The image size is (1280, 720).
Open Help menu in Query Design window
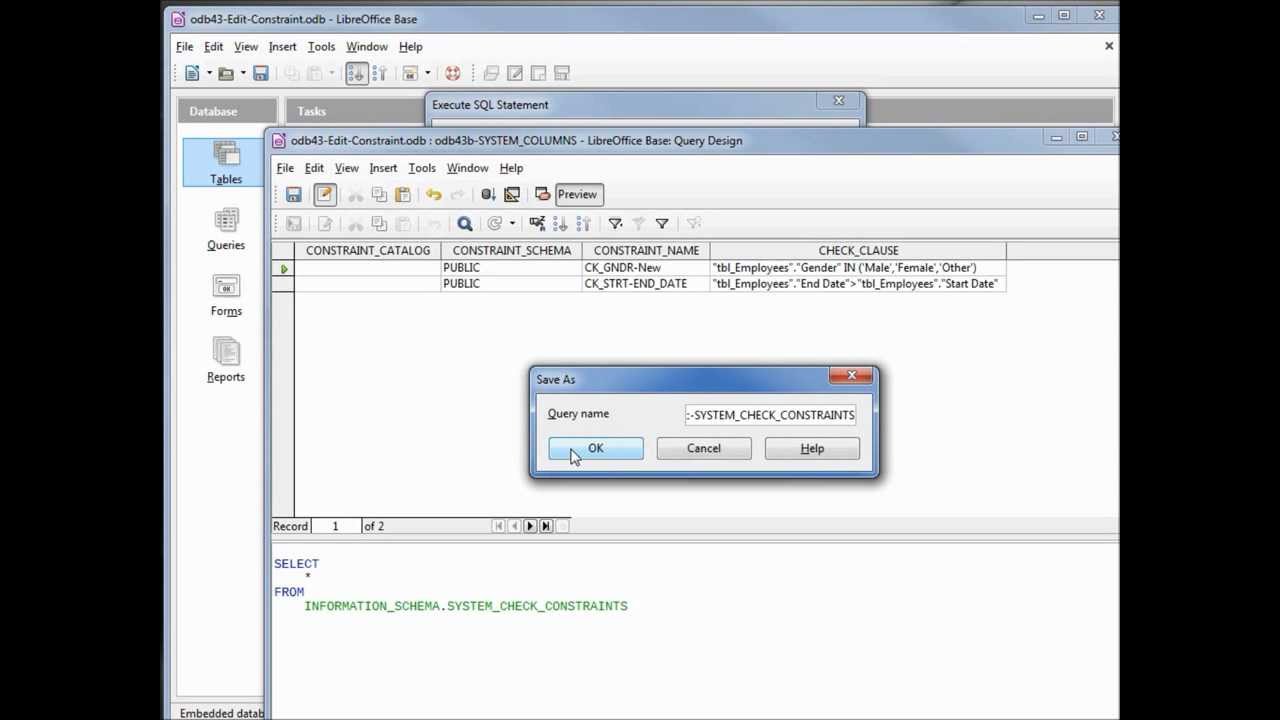[511, 168]
